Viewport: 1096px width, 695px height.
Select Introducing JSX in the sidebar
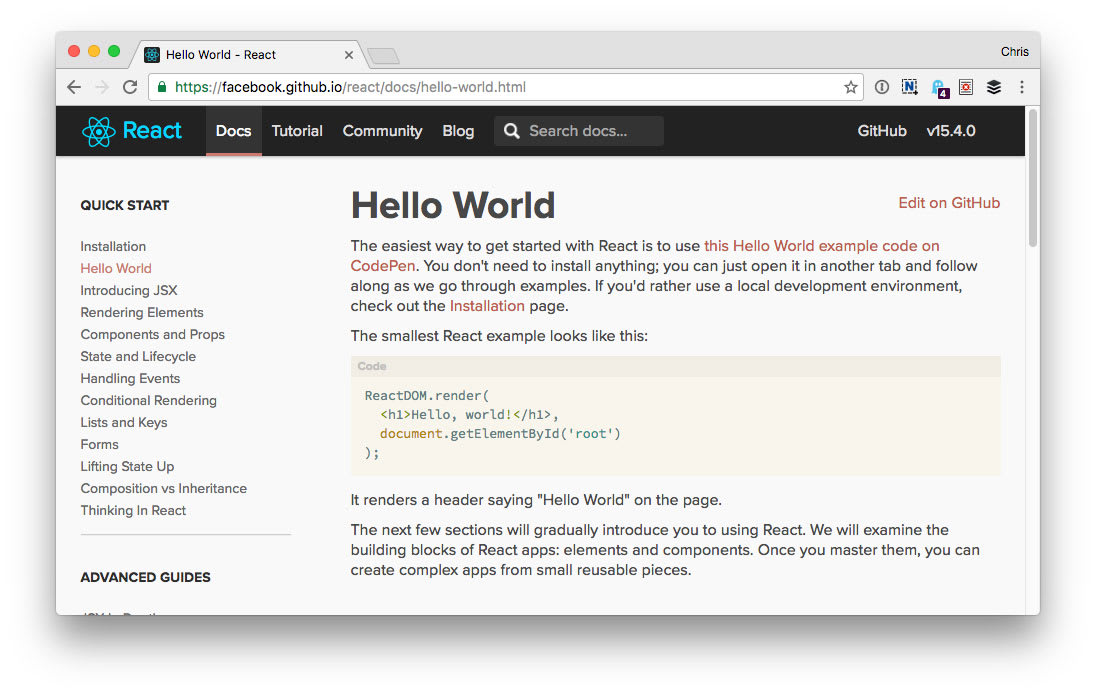pyautogui.click(x=128, y=290)
